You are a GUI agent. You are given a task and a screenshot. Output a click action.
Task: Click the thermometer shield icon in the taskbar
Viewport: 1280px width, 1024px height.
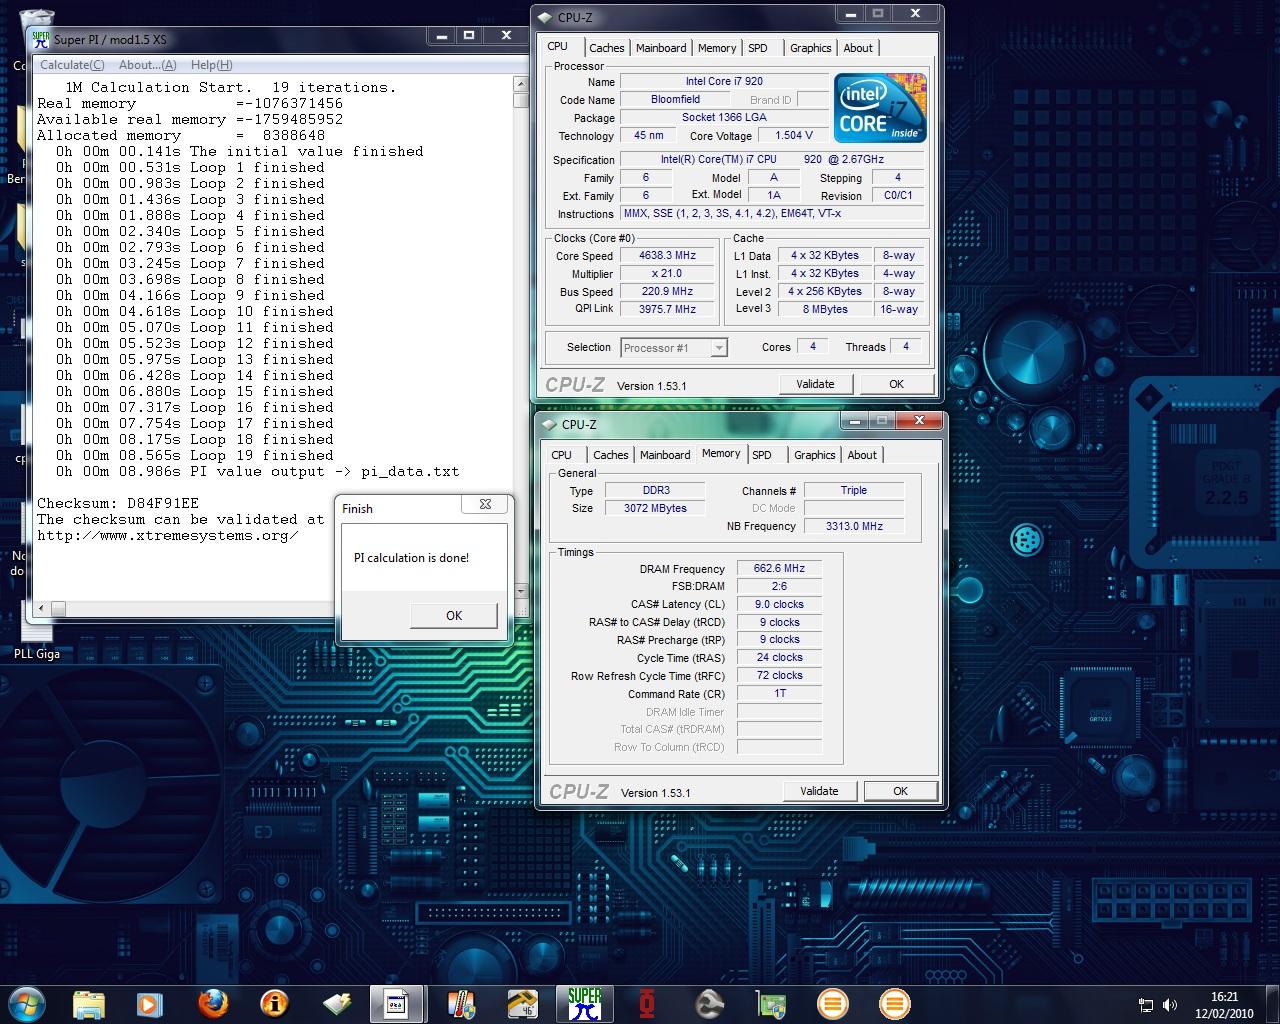pyautogui.click(x=461, y=1003)
